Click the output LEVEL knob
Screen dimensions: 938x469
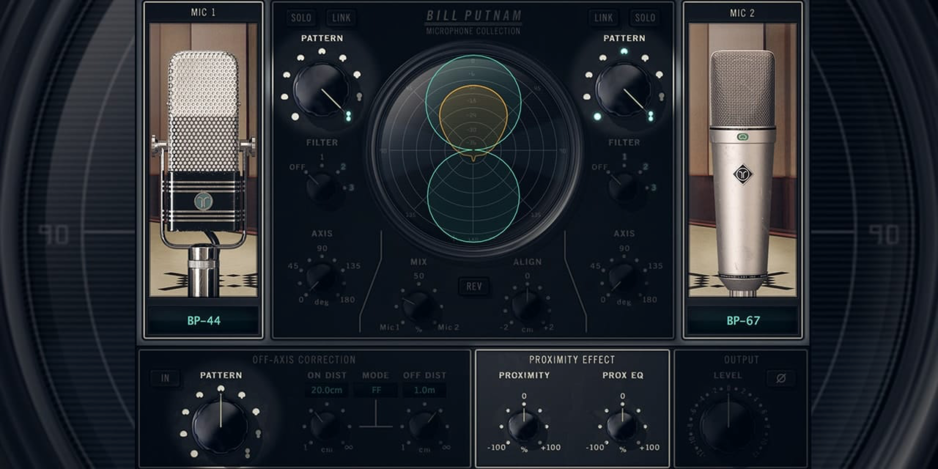pos(728,426)
